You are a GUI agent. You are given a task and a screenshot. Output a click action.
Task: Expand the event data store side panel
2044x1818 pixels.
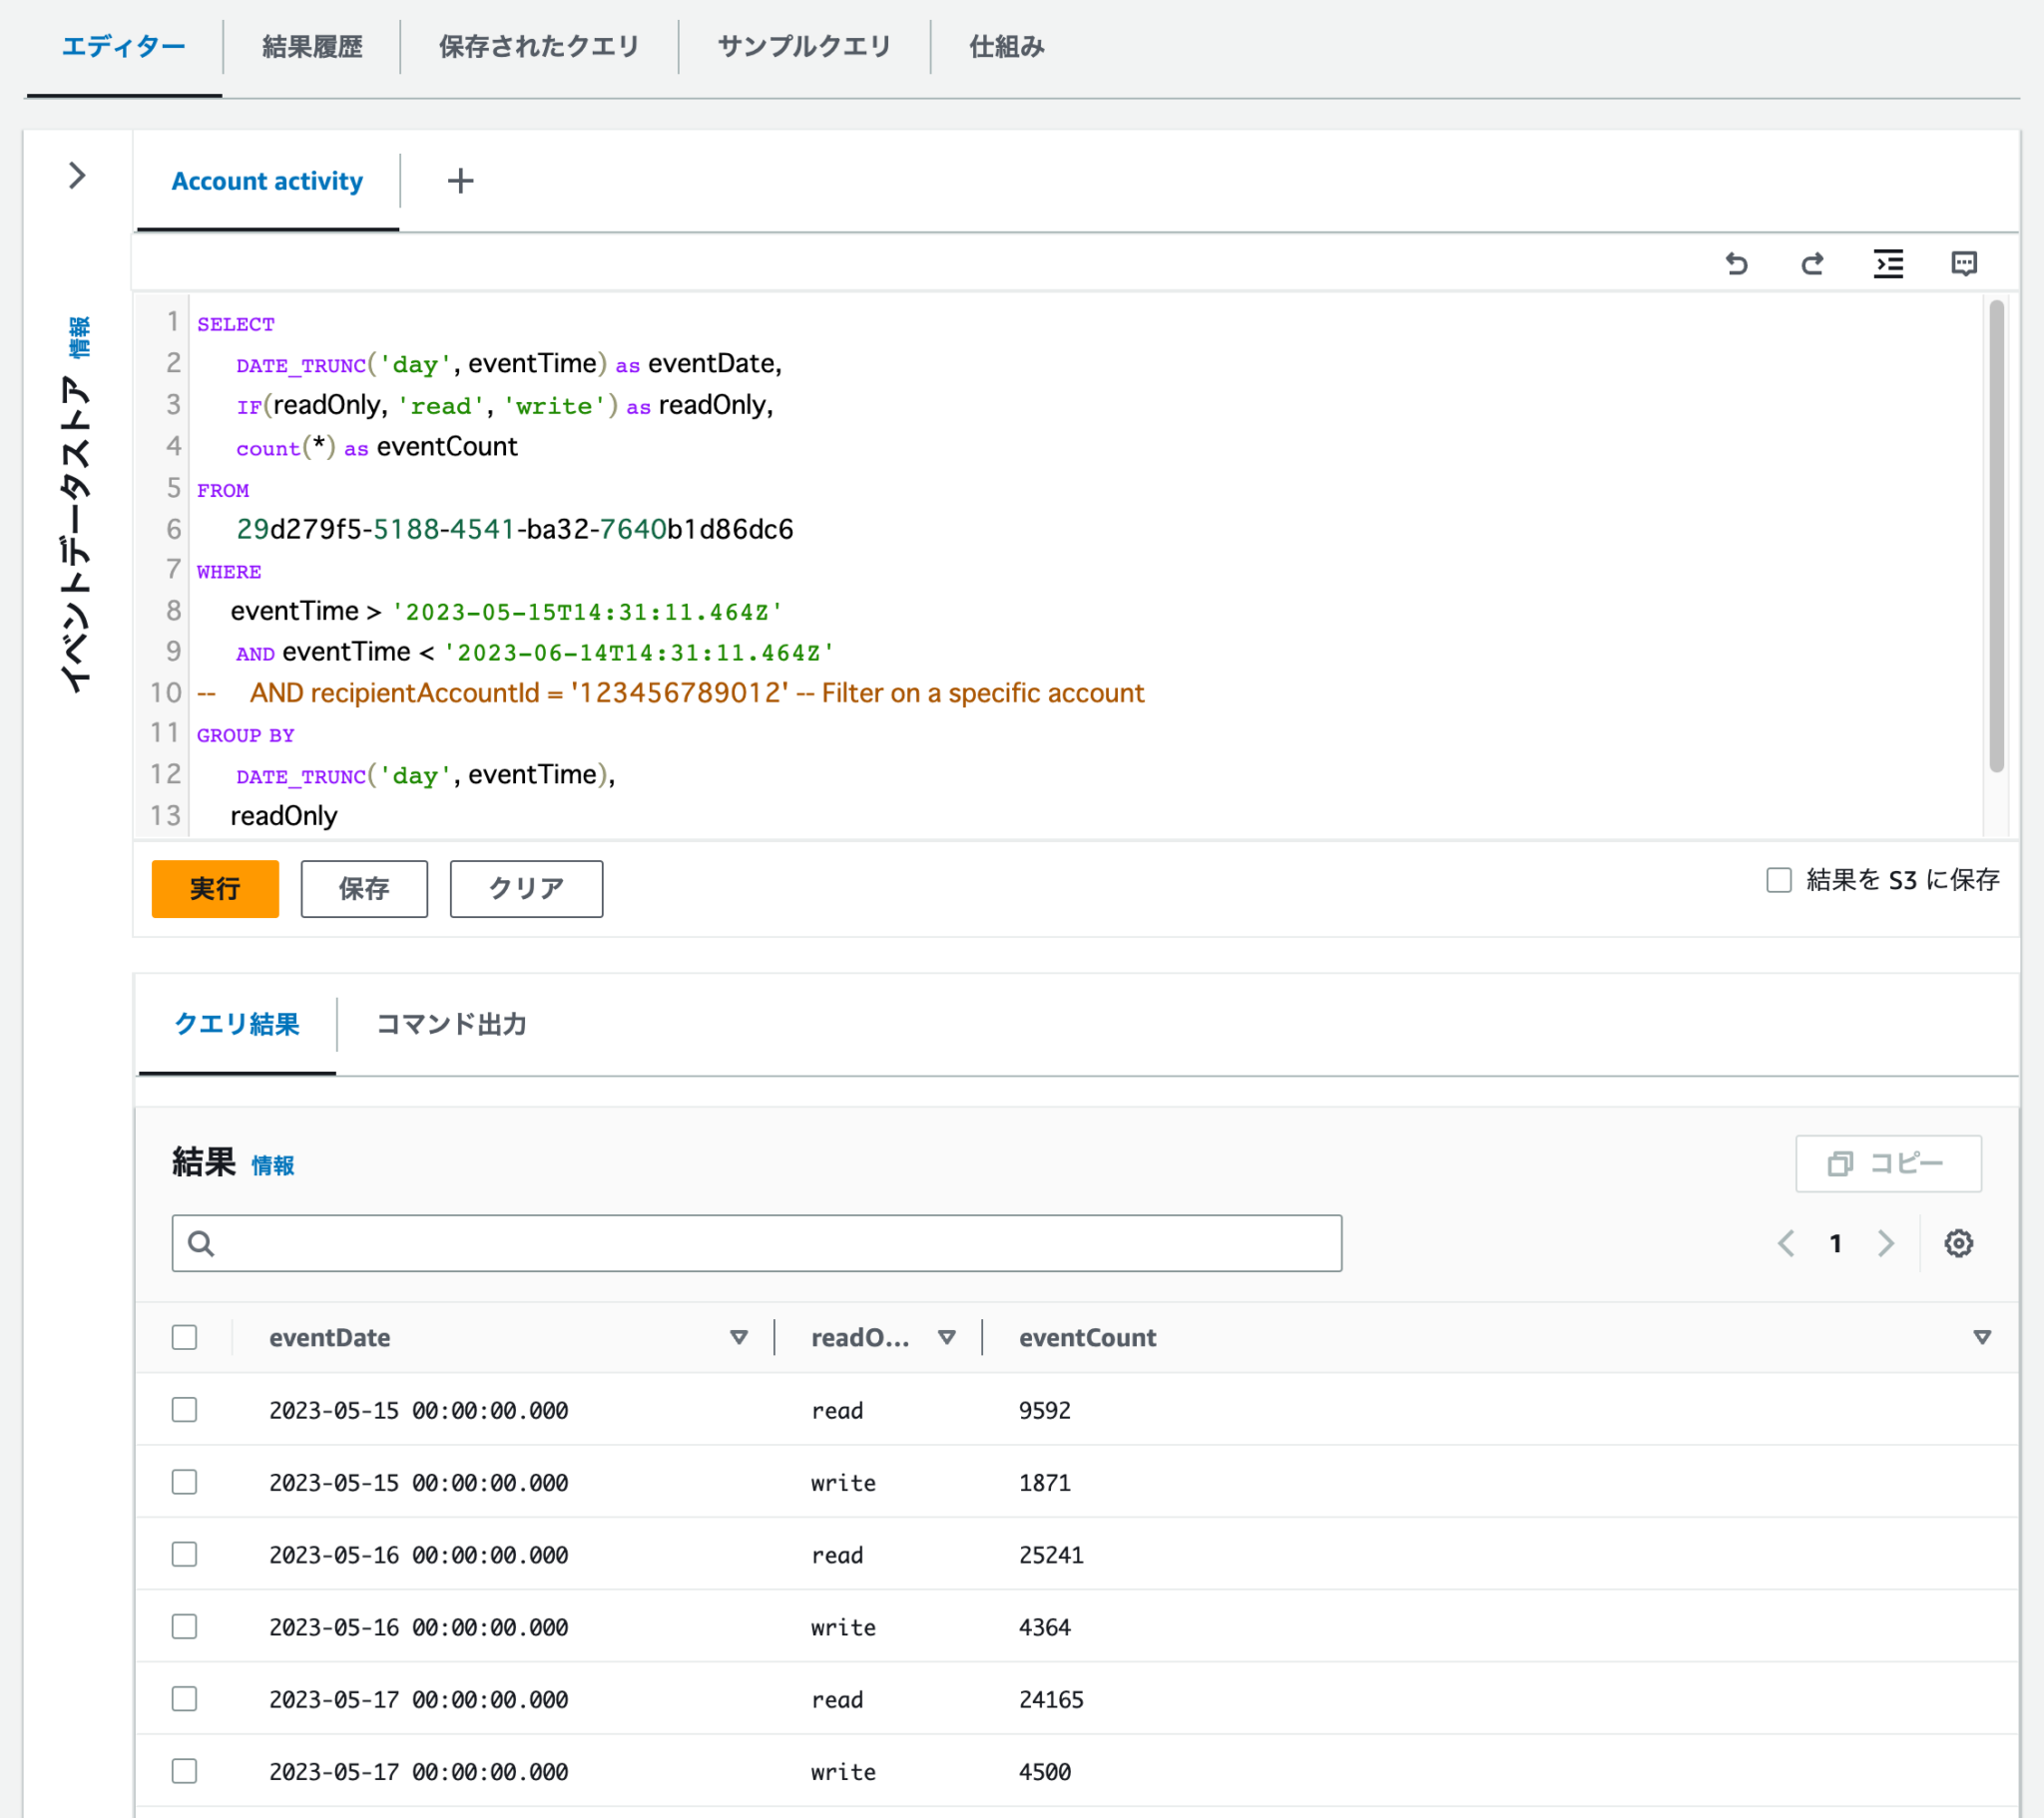[77, 176]
